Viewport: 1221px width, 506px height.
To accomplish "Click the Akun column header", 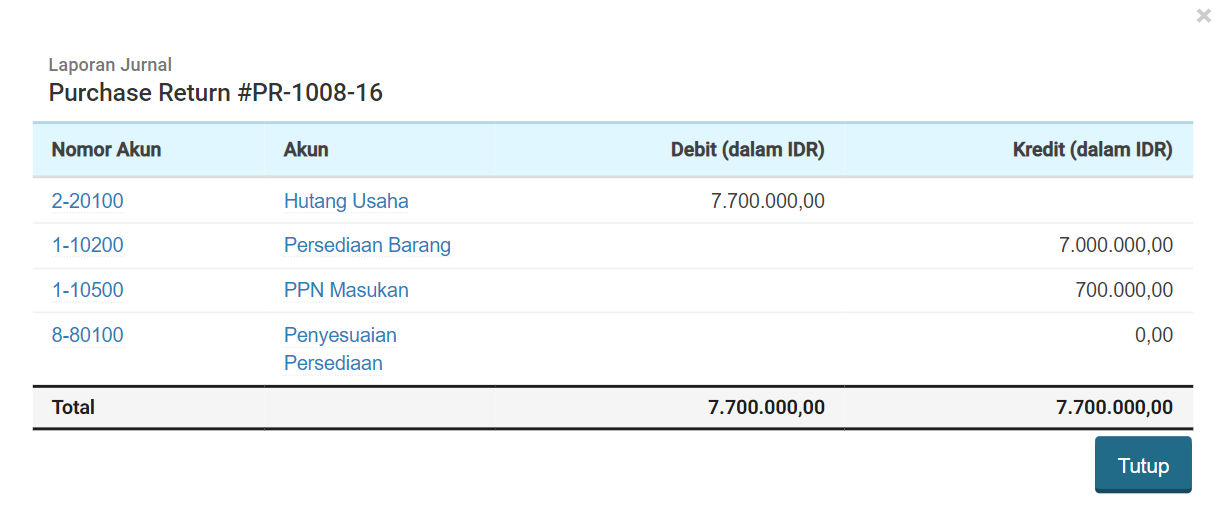I will [x=306, y=150].
